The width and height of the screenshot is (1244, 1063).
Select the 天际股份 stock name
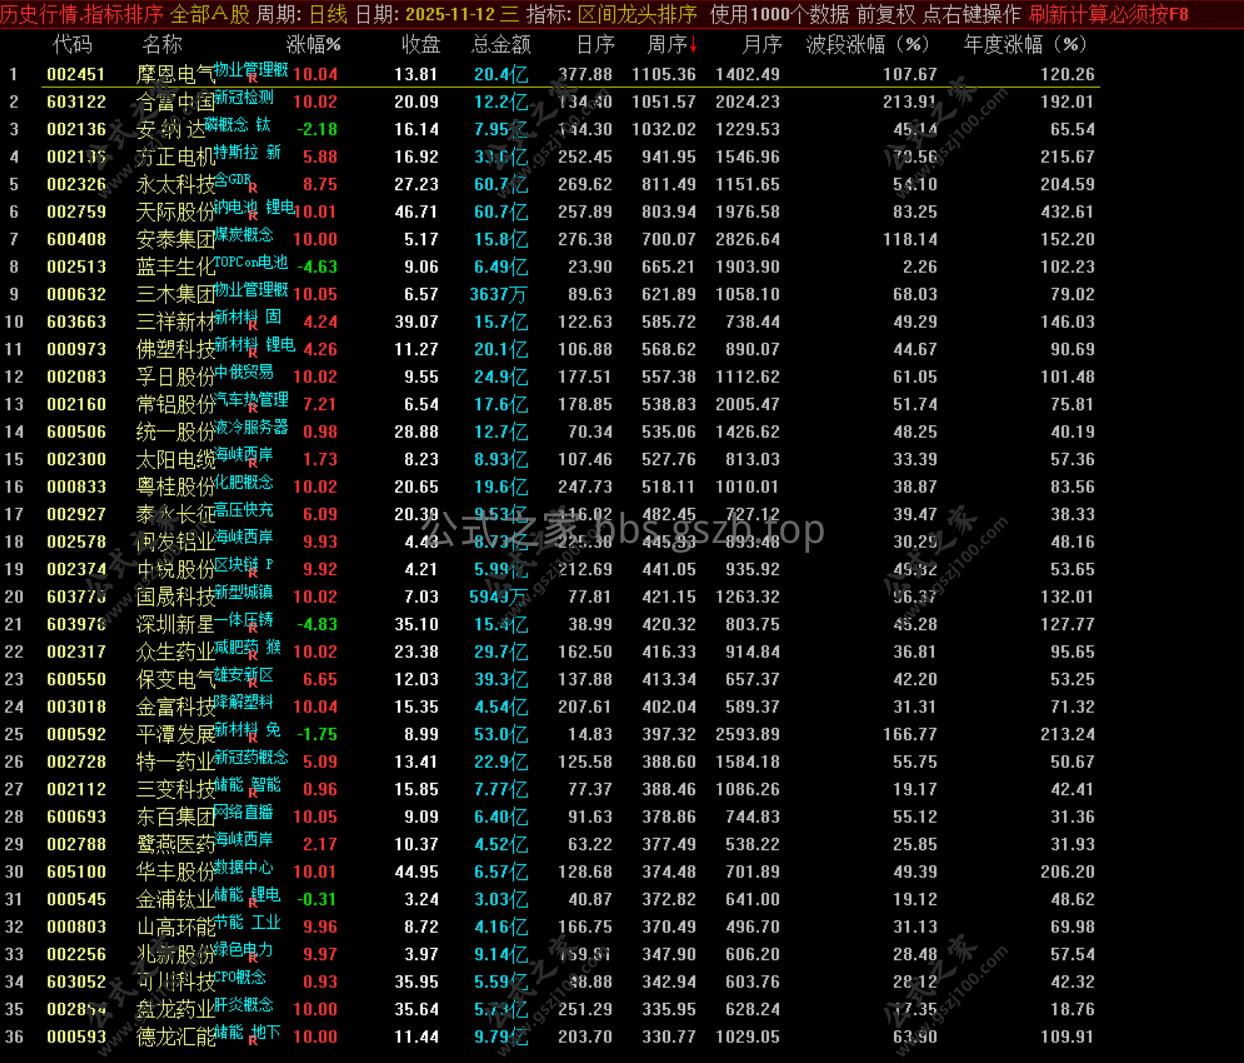[175, 212]
